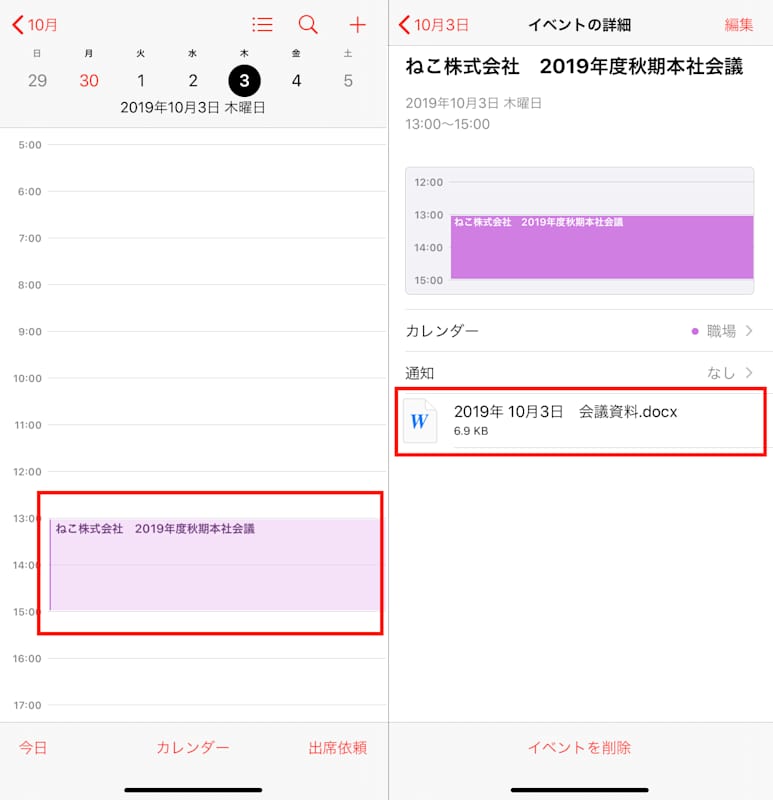Open the カレンダー list at bottom
Screen dimensions: 773x800
[193, 748]
